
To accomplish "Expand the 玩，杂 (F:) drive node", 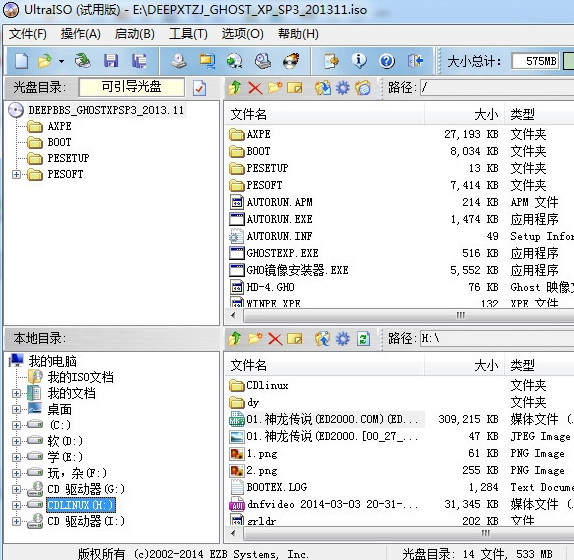I will coord(16,473).
